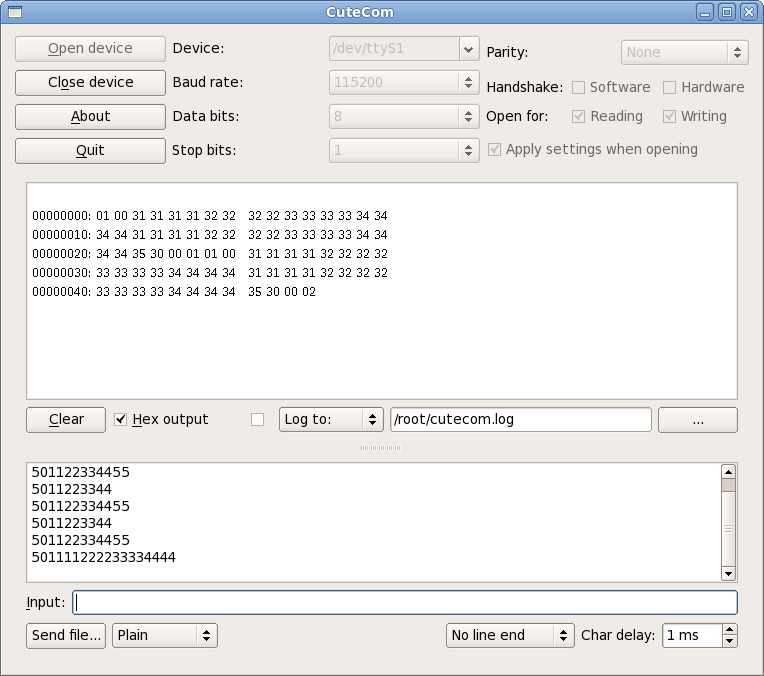Click the Char delay 1 ms field
This screenshot has height=676, width=764.
point(692,636)
